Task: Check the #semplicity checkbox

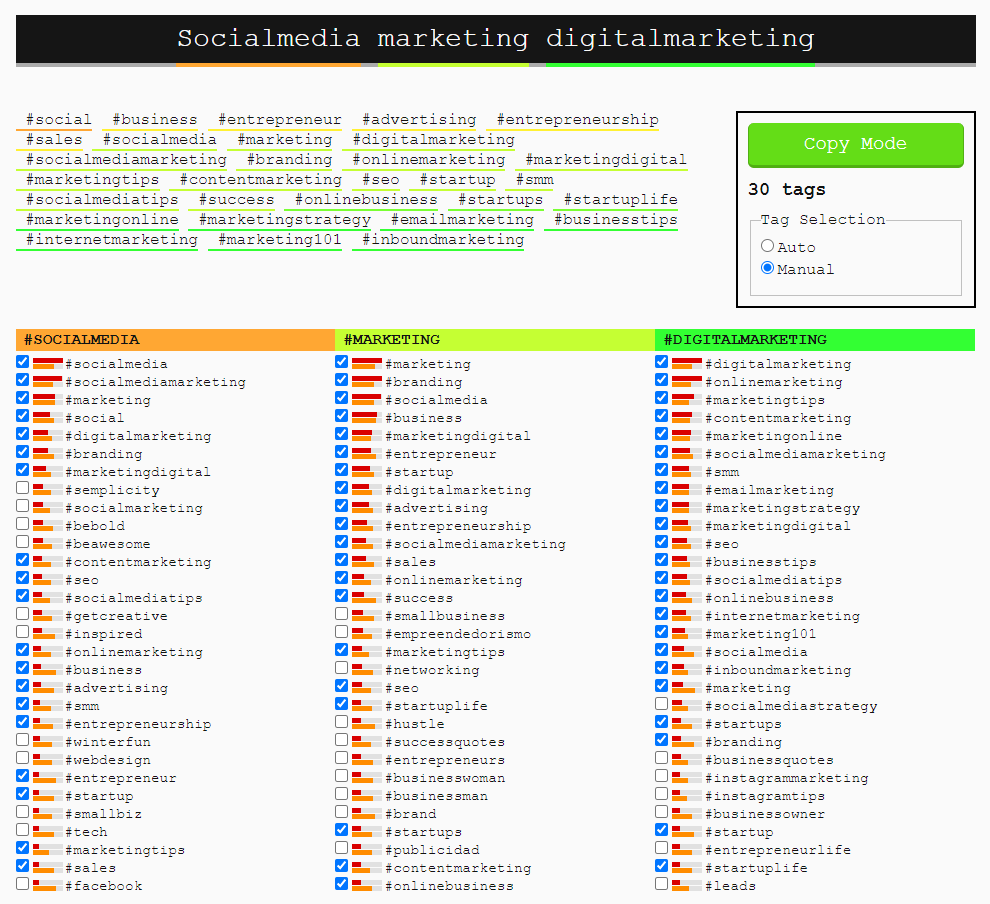Action: click(x=23, y=488)
